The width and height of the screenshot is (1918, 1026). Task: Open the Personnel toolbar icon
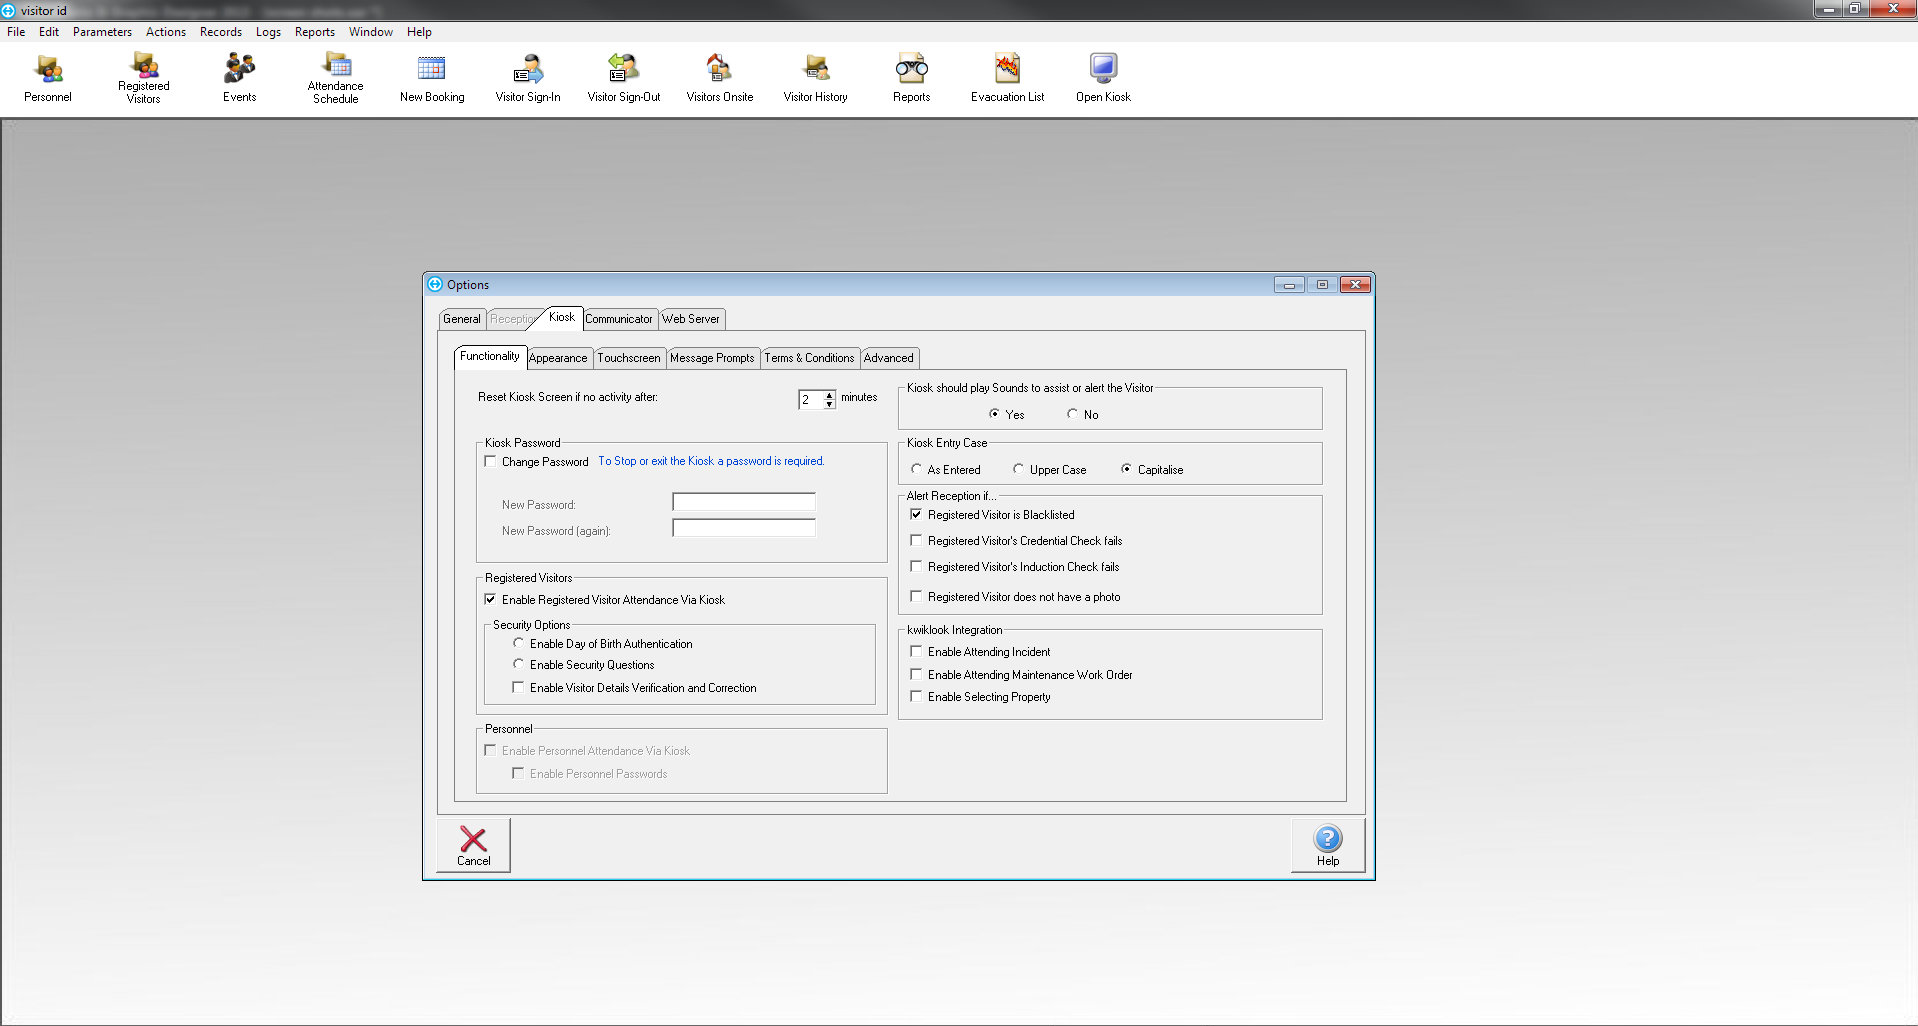48,78
